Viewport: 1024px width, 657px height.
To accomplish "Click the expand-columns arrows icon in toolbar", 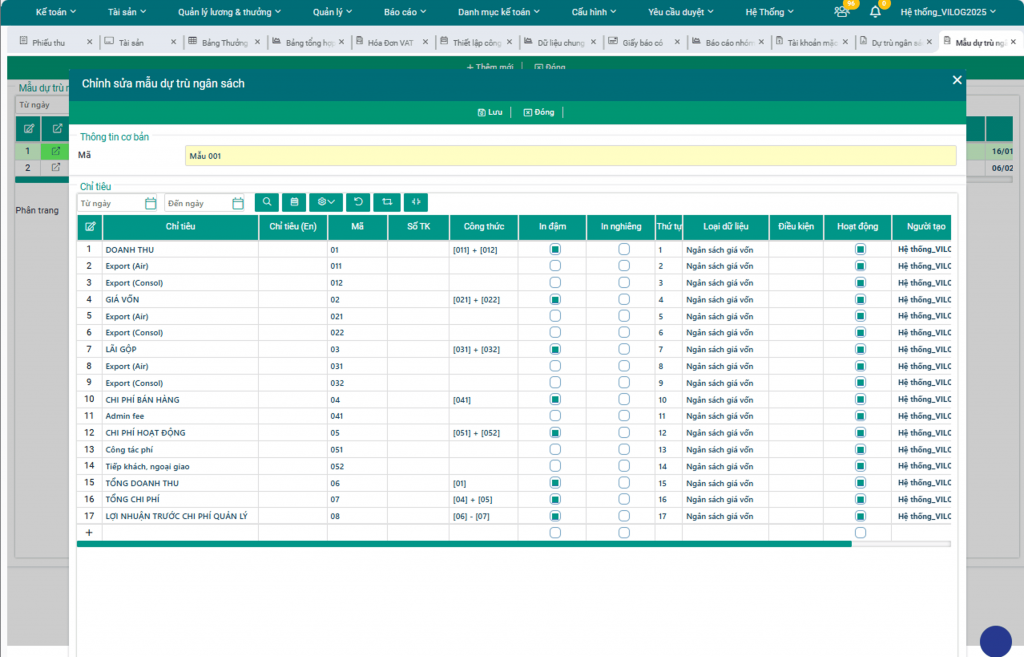I will 415,202.
